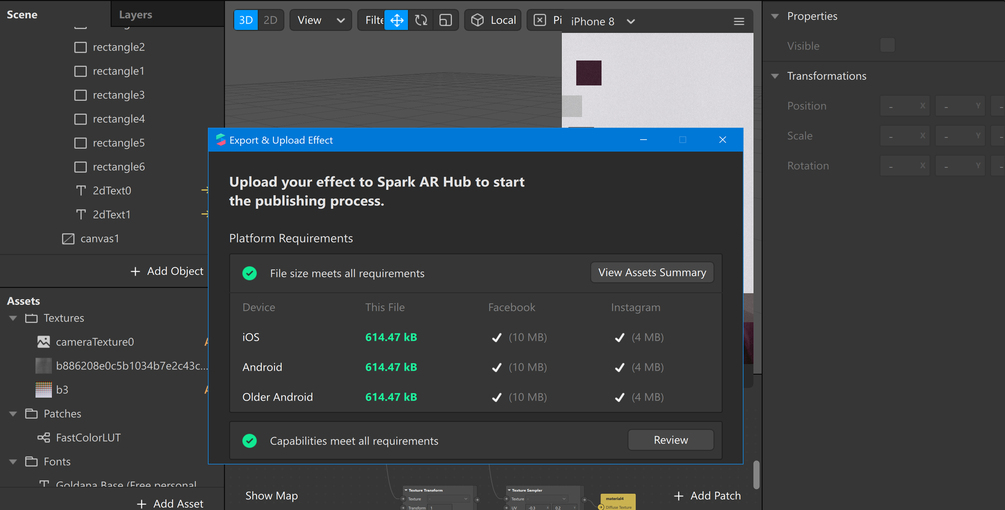Click Scale X input field
Image resolution: width=1005 pixels, height=510 pixels.
coord(904,136)
